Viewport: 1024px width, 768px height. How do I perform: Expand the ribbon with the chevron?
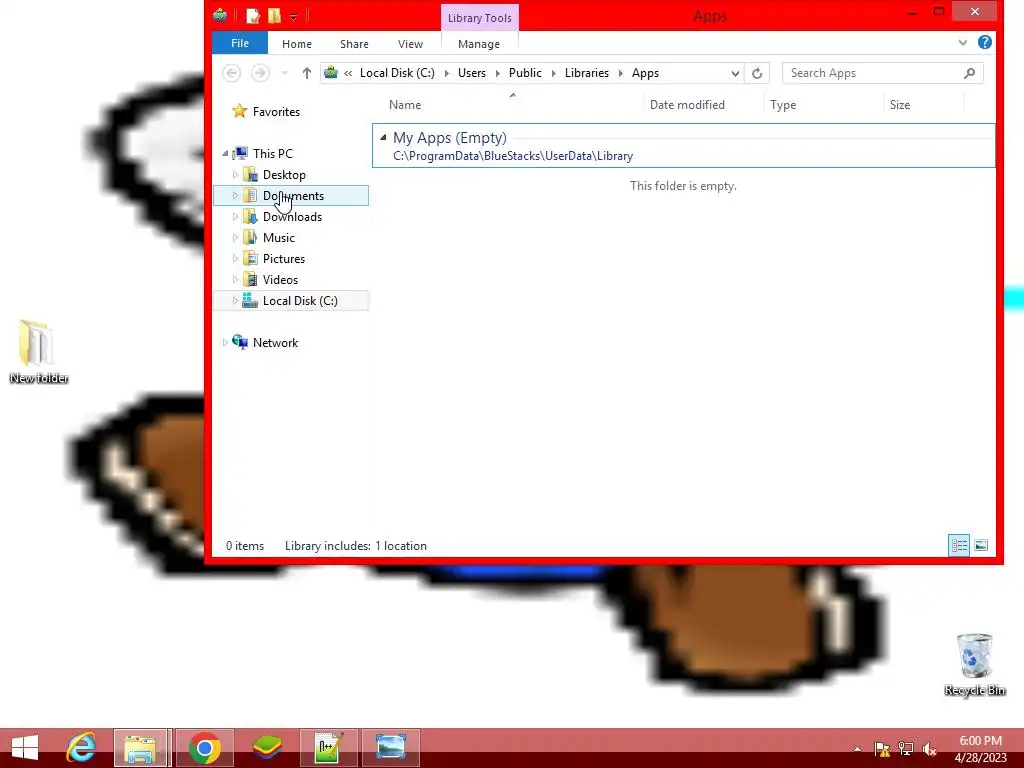963,42
